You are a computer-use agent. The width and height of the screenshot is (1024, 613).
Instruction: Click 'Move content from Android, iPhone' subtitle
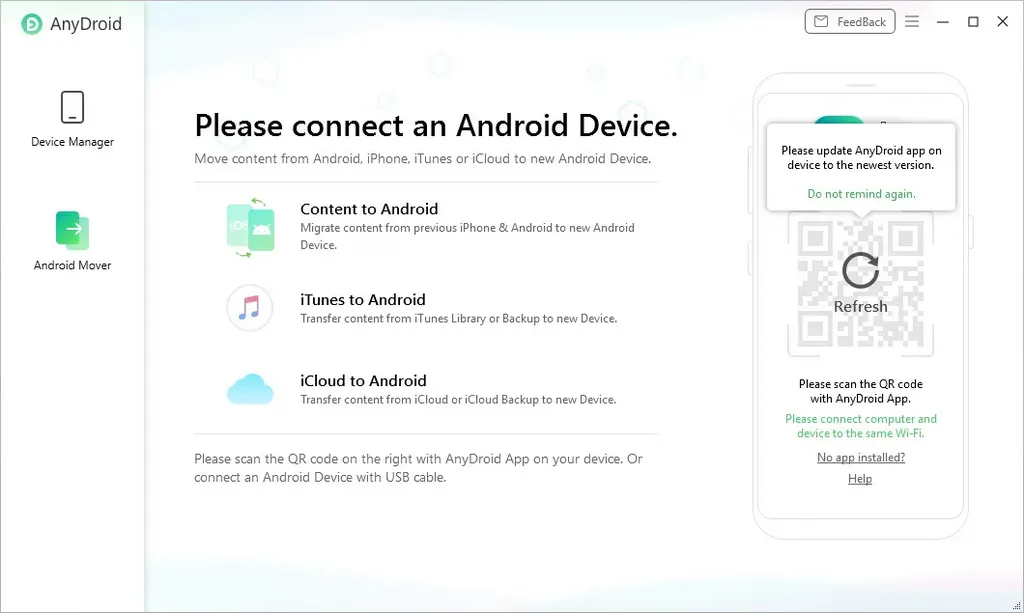click(423, 159)
